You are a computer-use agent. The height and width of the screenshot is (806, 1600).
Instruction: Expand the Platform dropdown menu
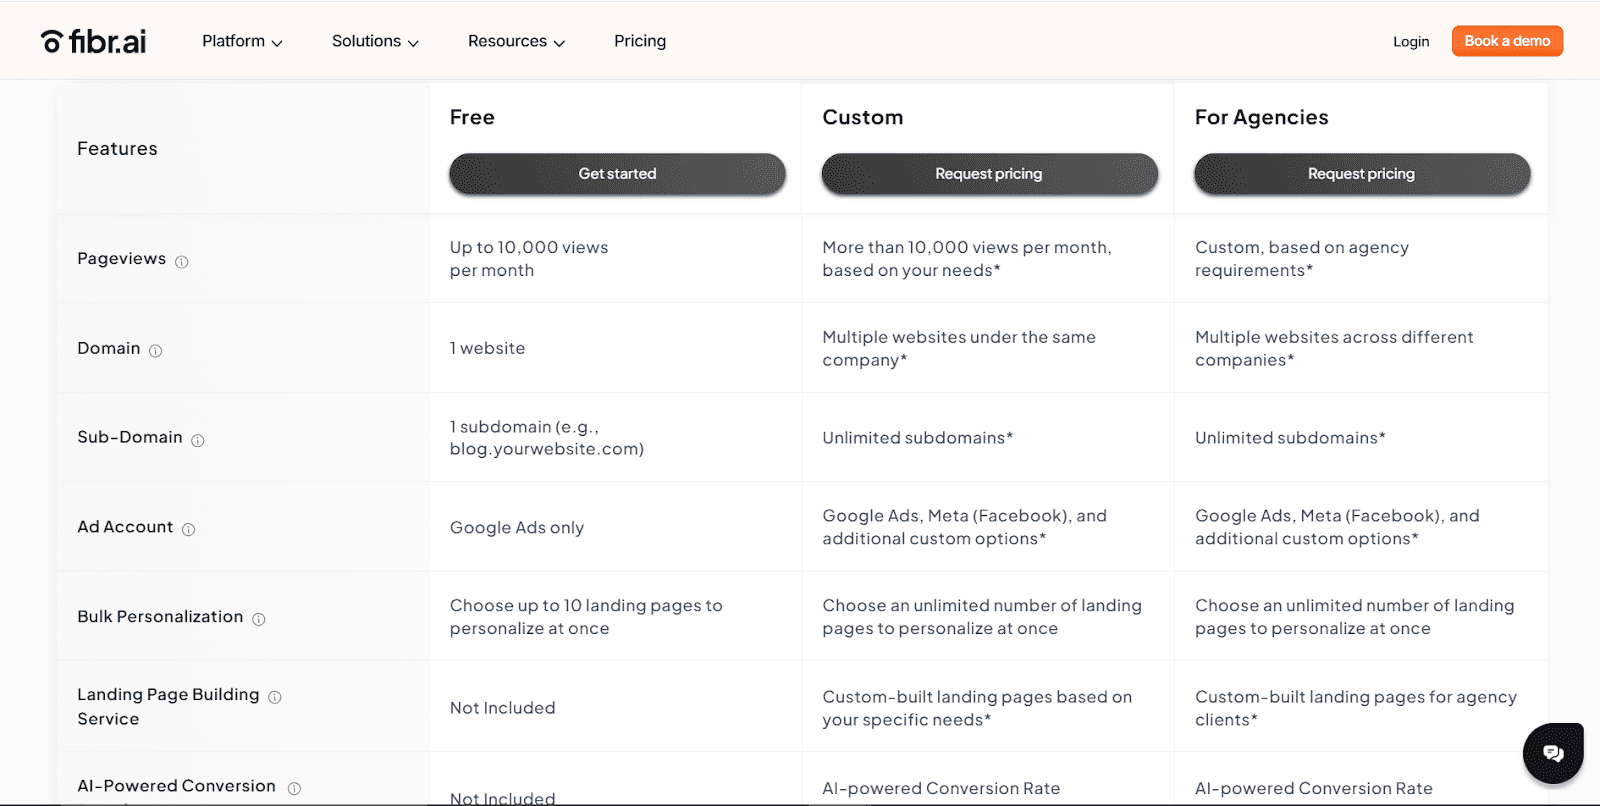tap(242, 41)
